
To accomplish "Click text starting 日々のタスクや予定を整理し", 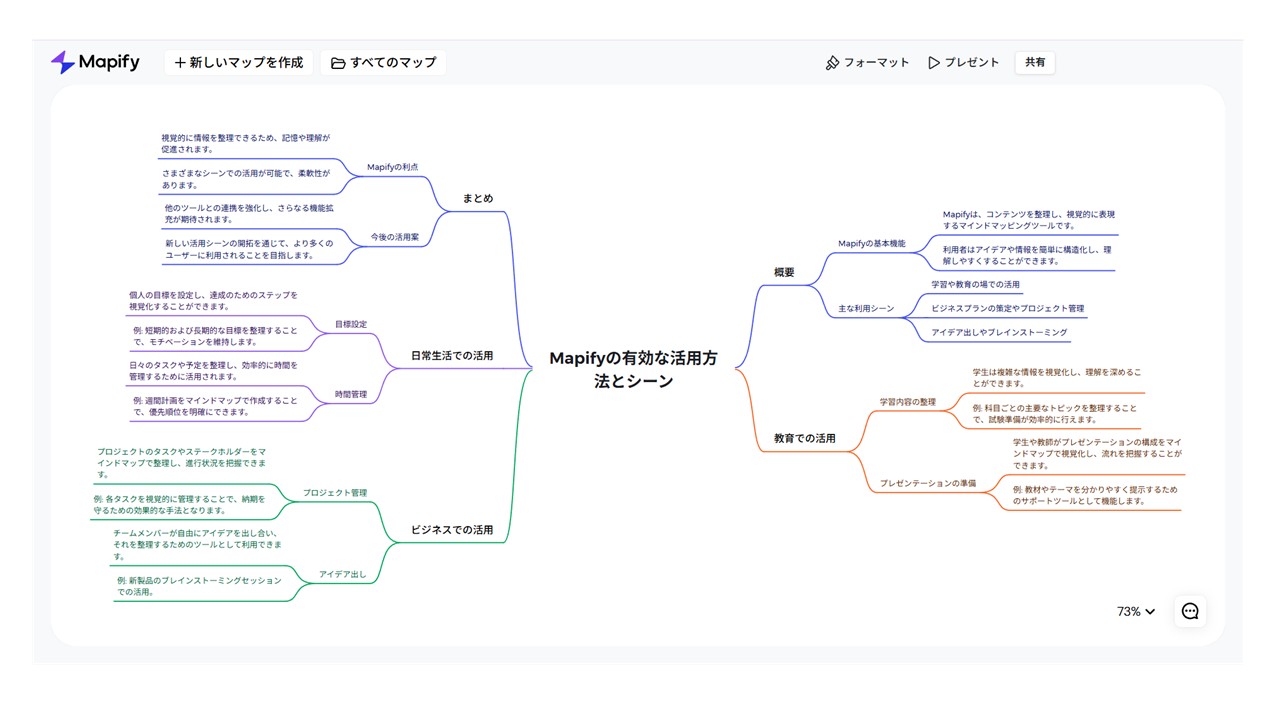I will coord(213,371).
